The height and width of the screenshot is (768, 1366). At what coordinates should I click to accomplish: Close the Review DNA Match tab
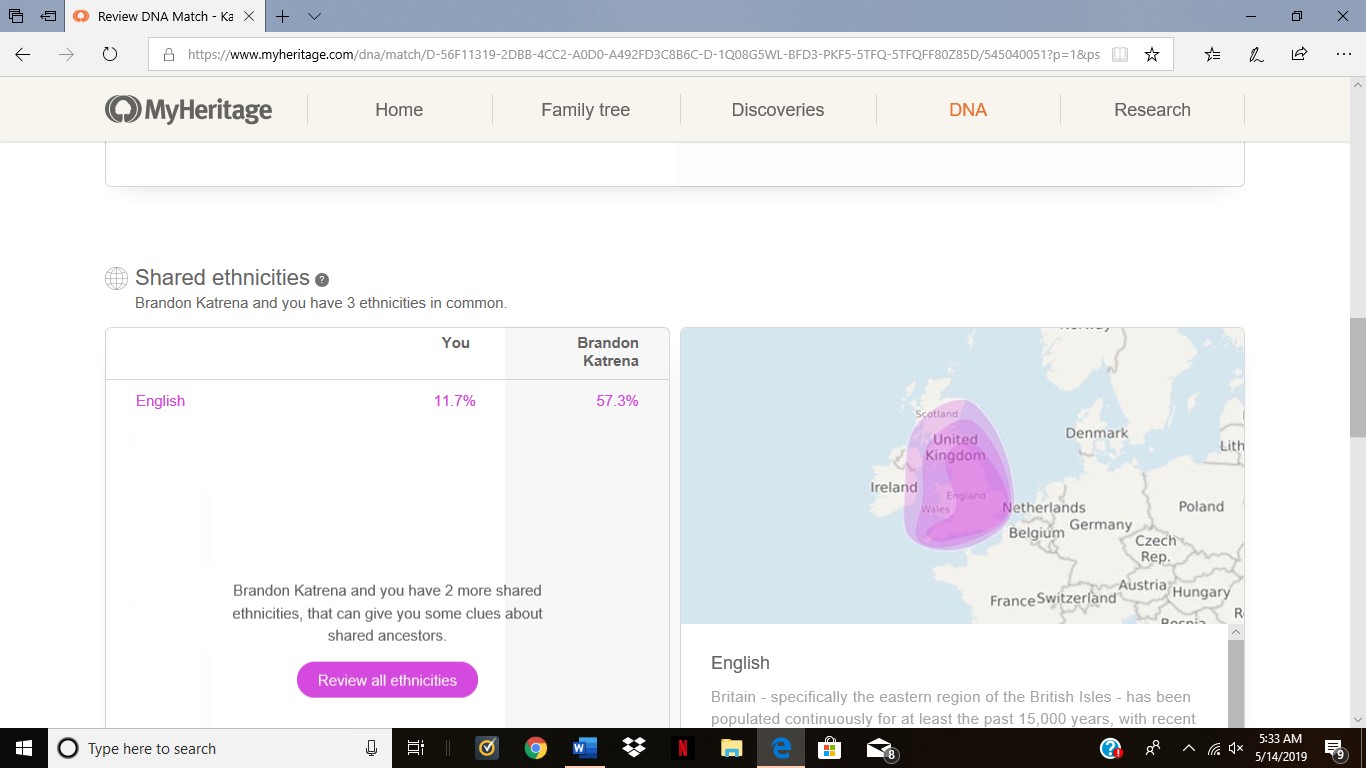point(249,17)
